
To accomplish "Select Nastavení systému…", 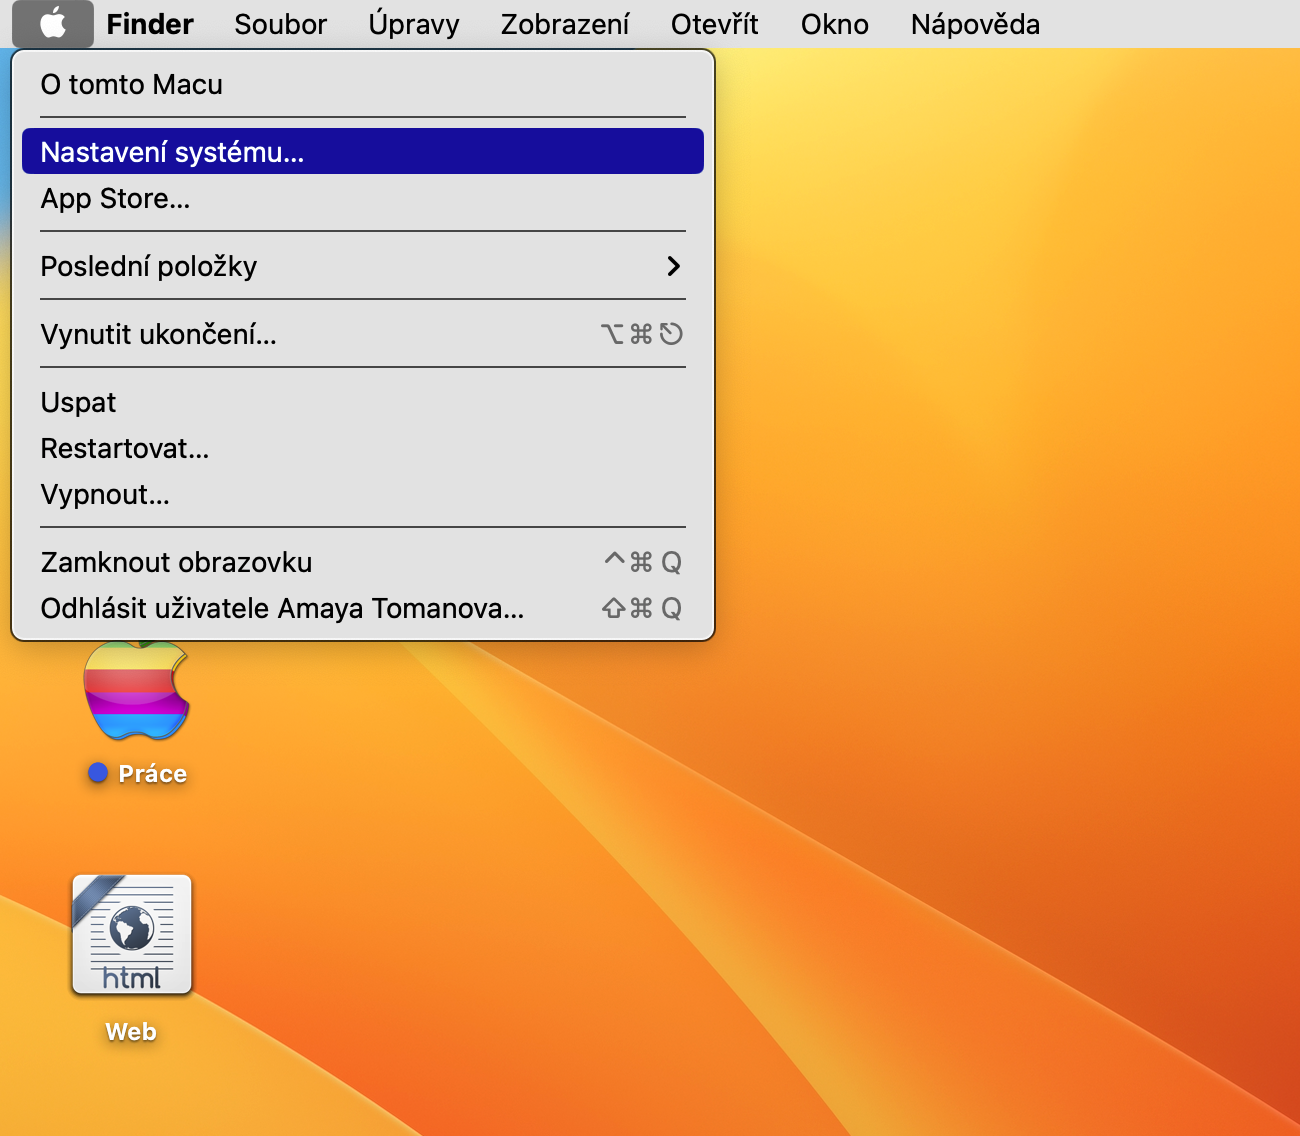I will pyautogui.click(x=363, y=152).
